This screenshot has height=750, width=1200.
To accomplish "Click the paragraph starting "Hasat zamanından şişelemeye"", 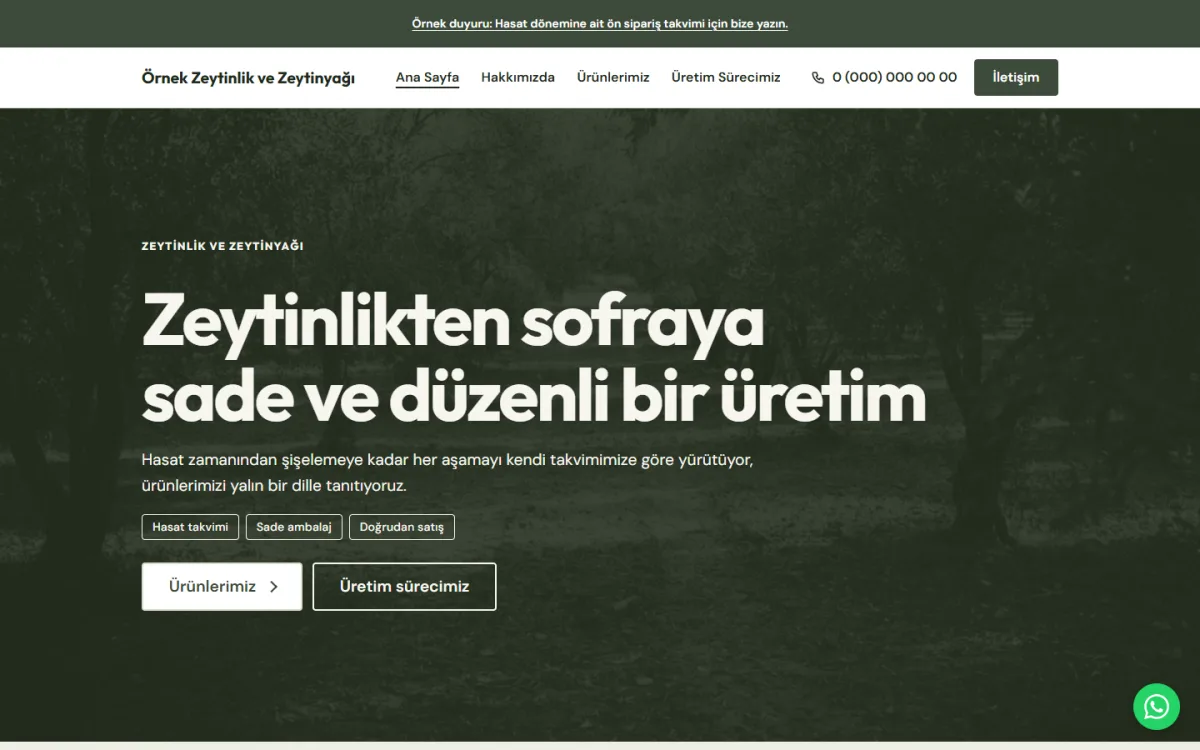I will [447, 473].
